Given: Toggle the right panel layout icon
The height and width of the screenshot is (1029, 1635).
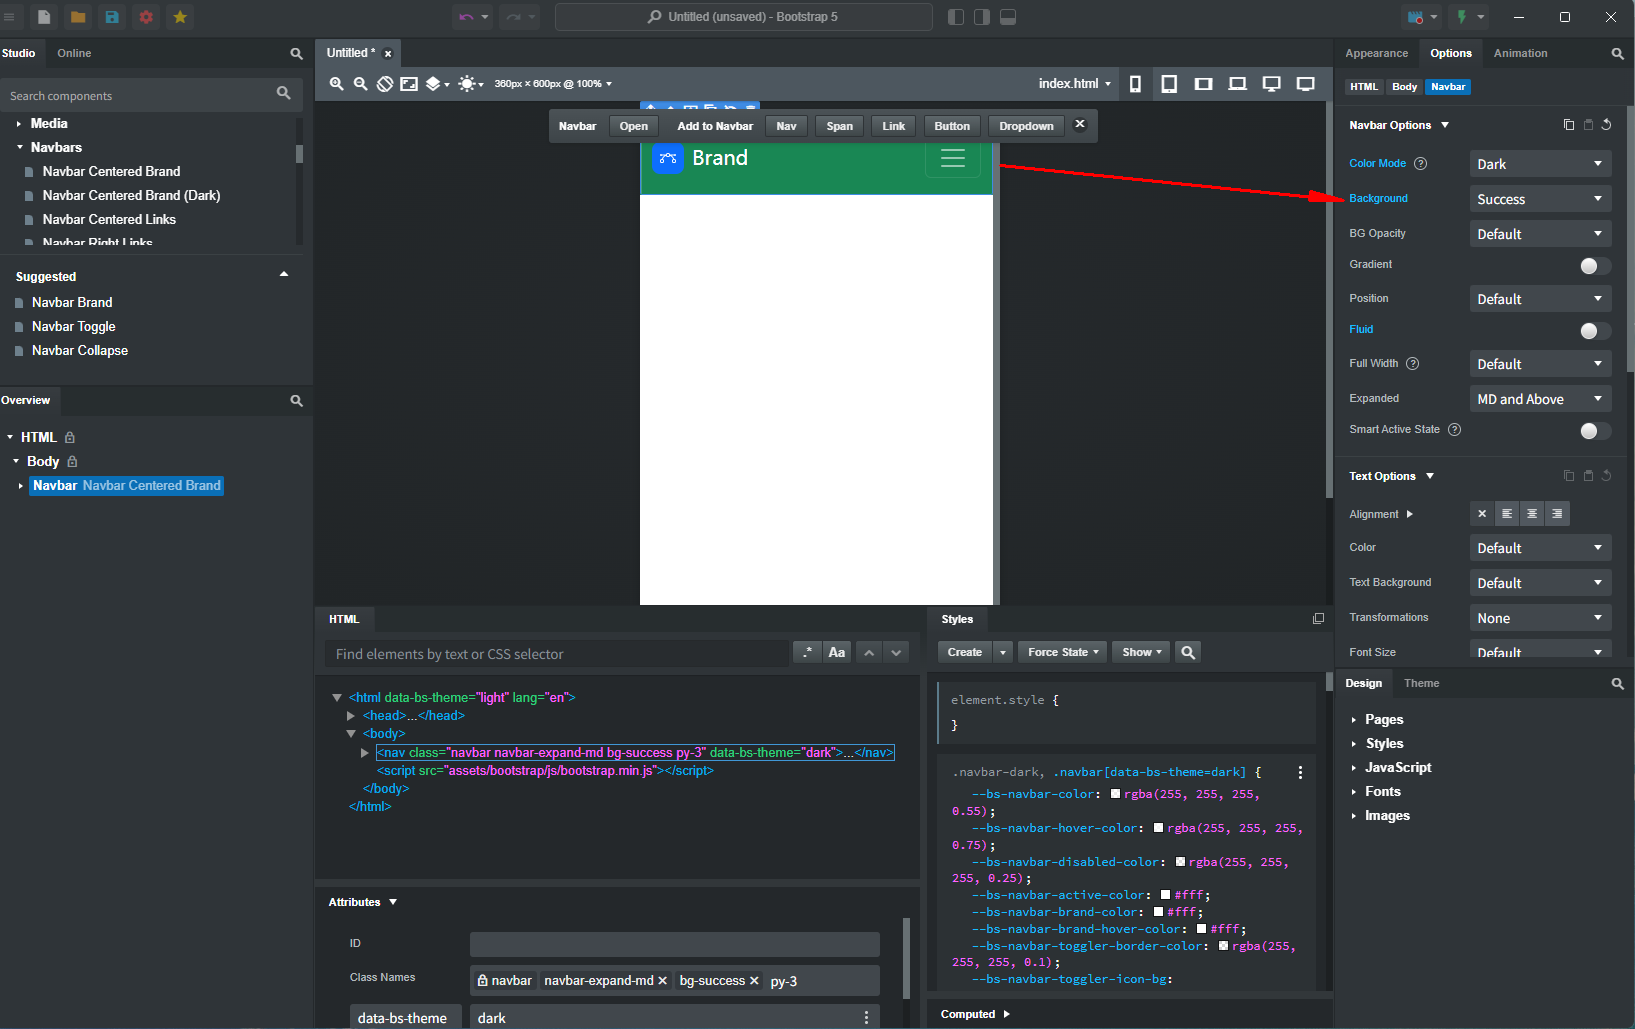Looking at the screenshot, I should pyautogui.click(x=982, y=17).
